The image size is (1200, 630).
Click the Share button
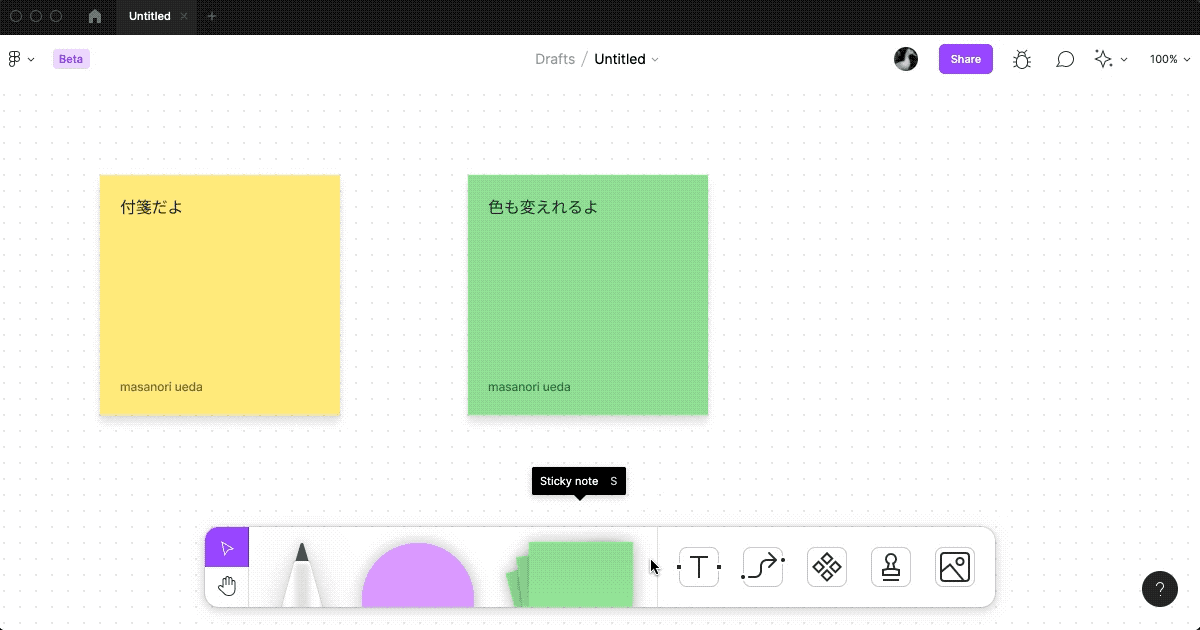tap(965, 59)
